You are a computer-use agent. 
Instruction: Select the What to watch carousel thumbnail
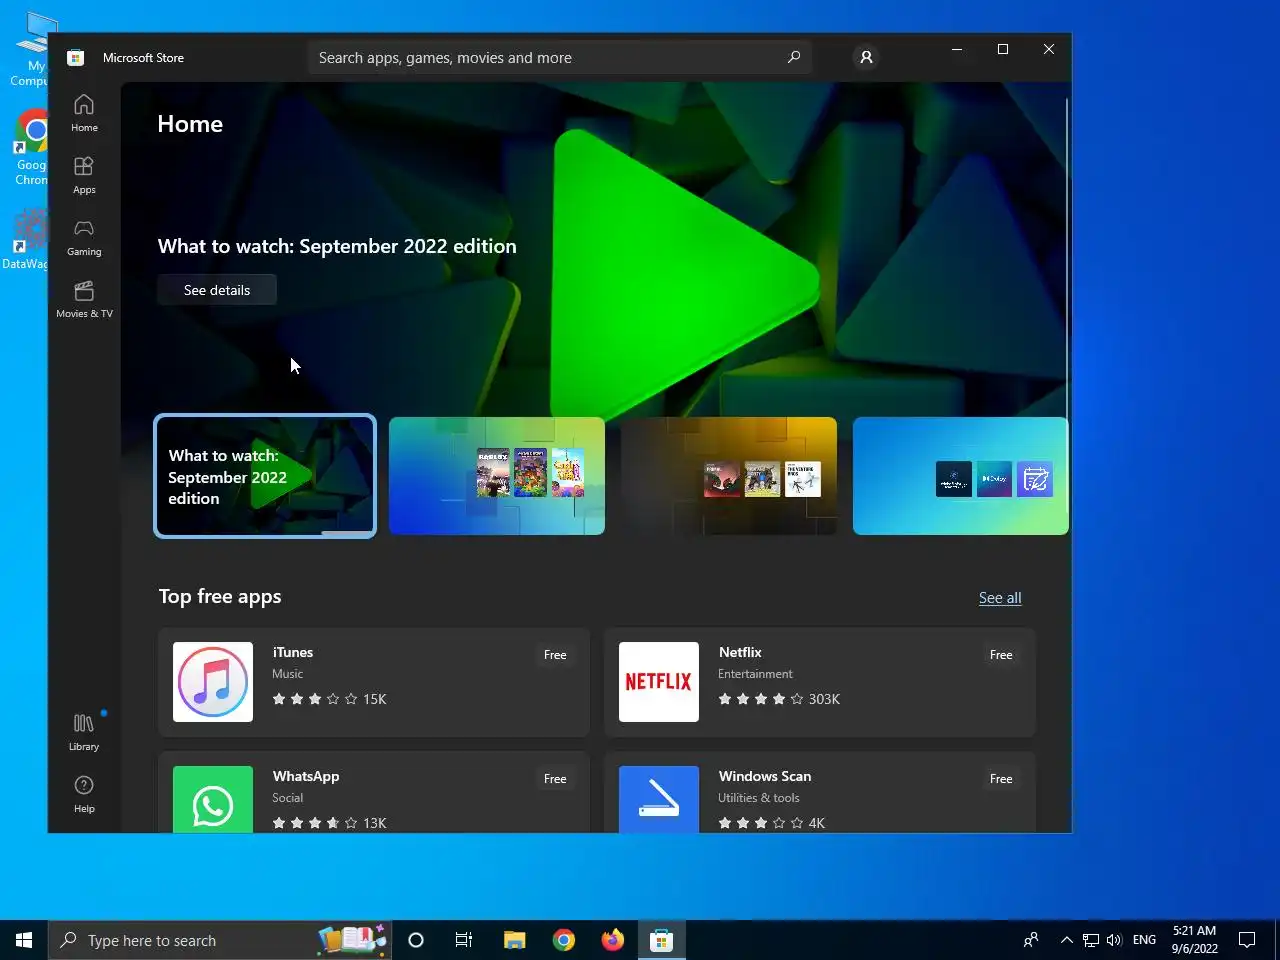[265, 476]
